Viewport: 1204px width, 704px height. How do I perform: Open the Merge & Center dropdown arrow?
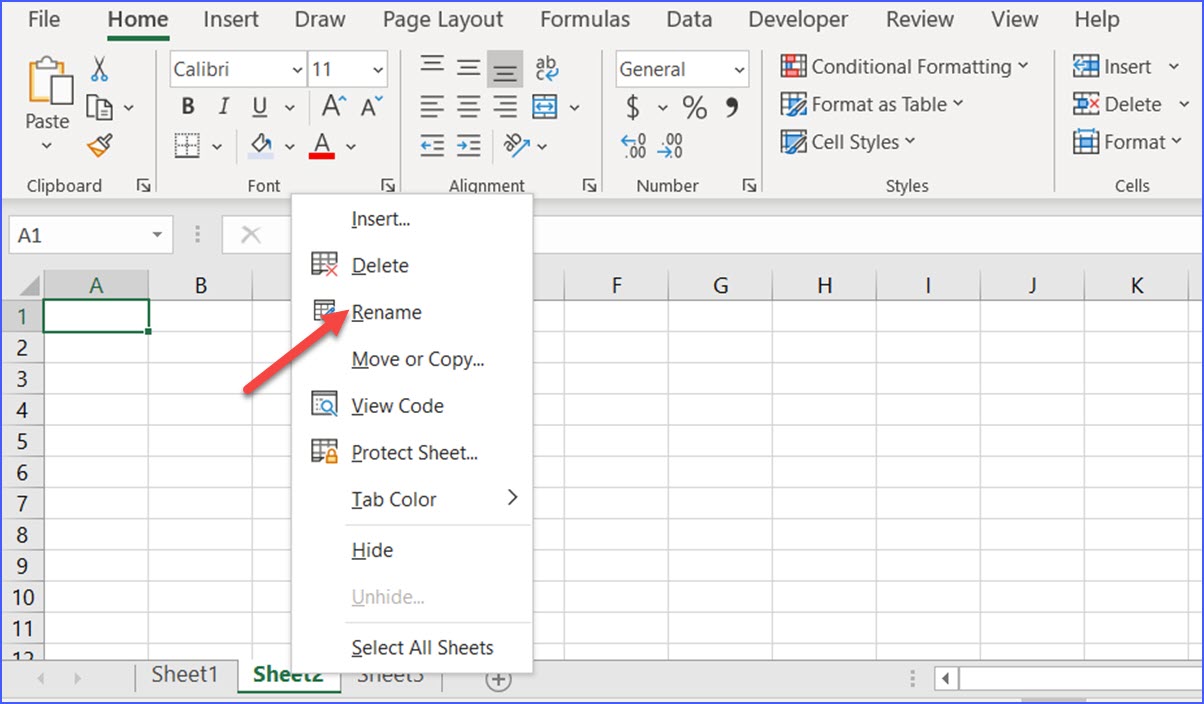(574, 107)
